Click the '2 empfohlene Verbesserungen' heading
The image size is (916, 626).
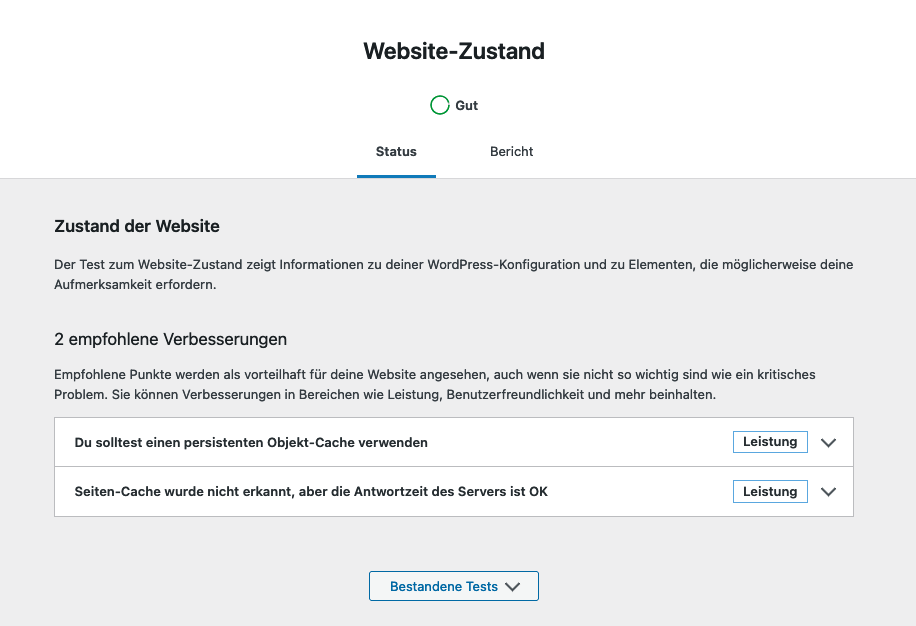pos(171,339)
